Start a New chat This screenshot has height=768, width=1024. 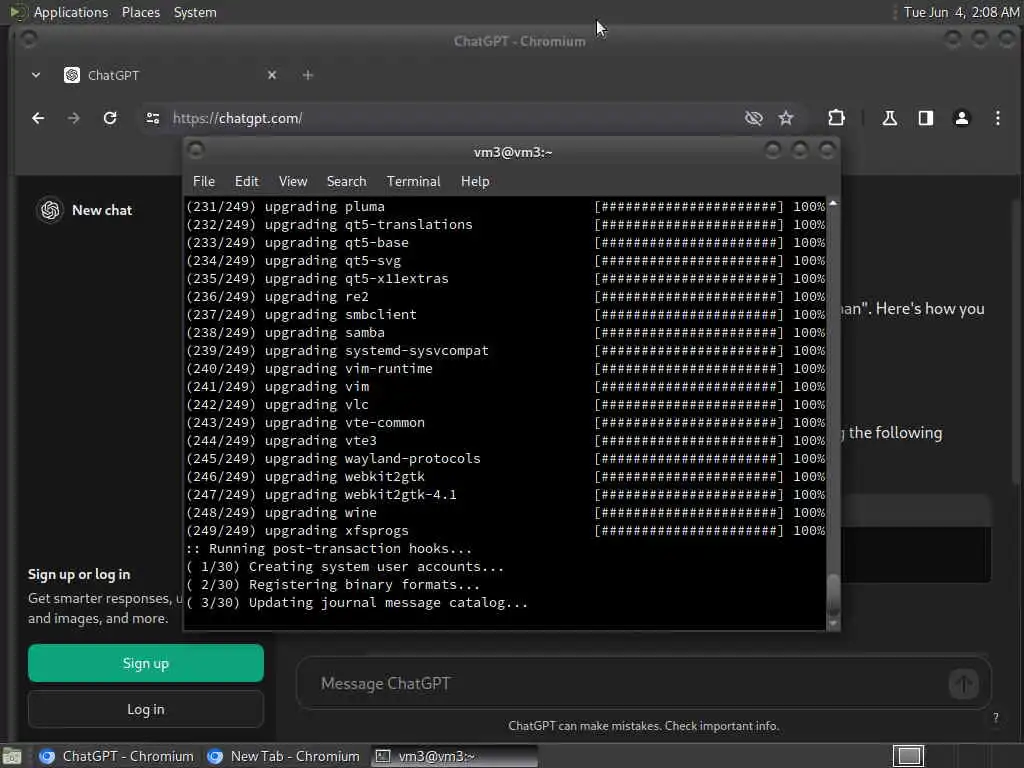[102, 210]
